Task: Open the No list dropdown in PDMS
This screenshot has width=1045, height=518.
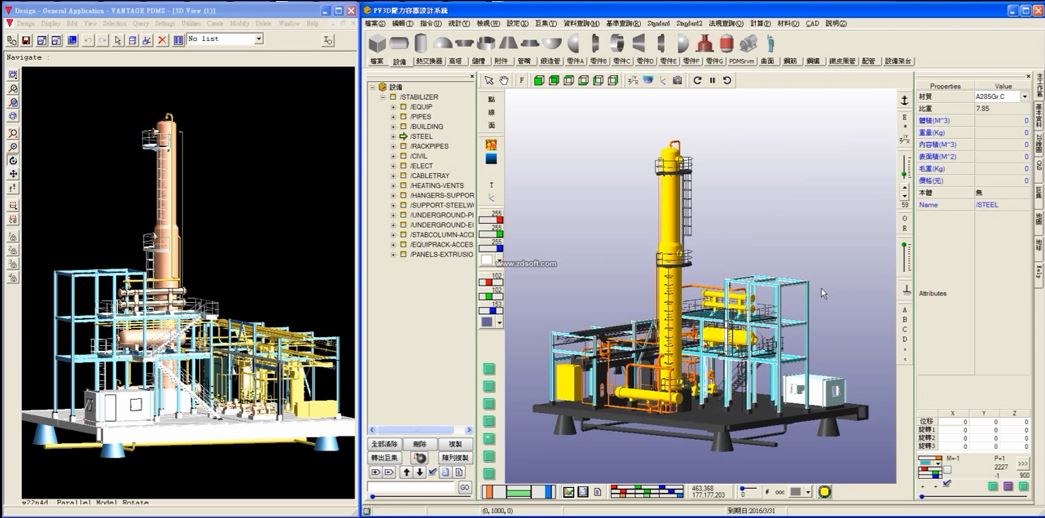Action: point(259,39)
